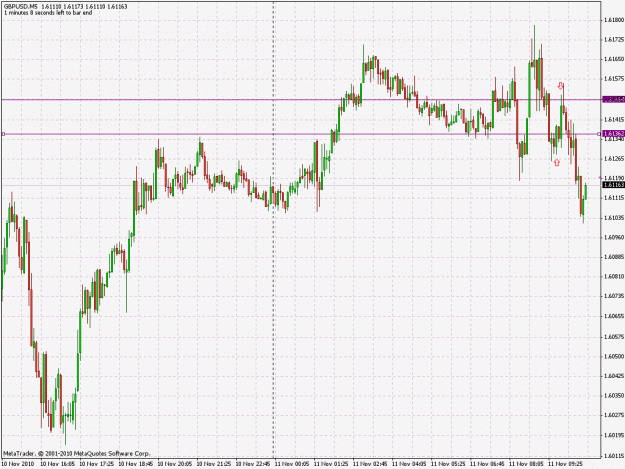This screenshot has height=469, width=625.
Task: Click the 1.60500 price axis label
Action: point(614,356)
